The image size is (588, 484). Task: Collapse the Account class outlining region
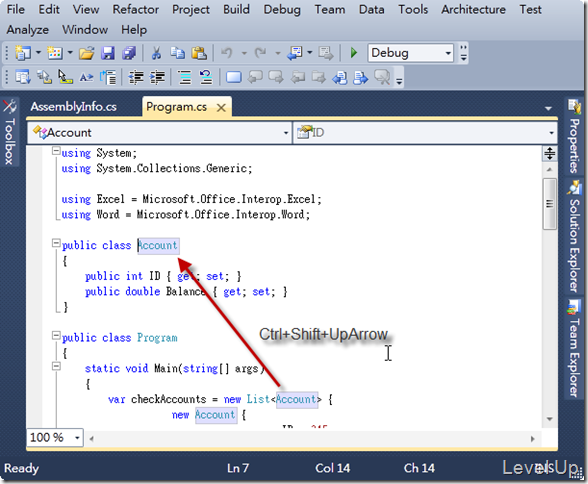56,243
